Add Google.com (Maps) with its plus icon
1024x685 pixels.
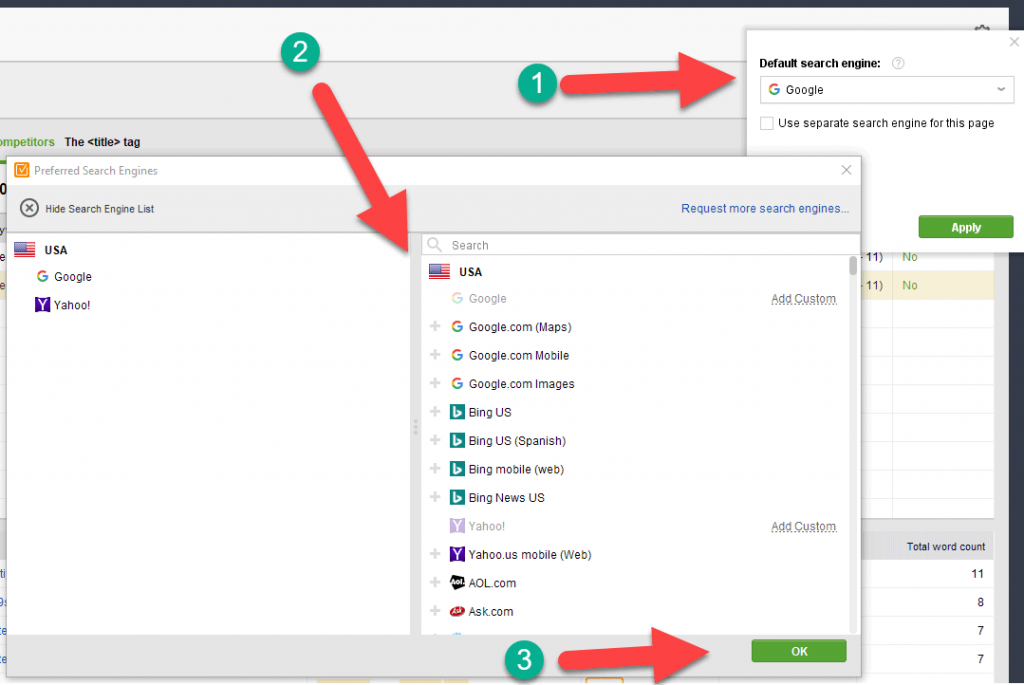coord(436,326)
